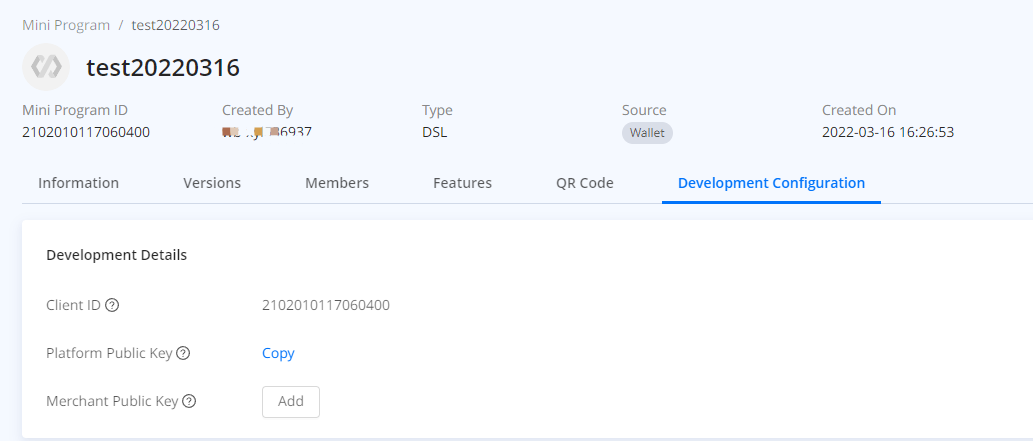Click the Wallet source tag
This screenshot has width=1033, height=441.
(647, 133)
